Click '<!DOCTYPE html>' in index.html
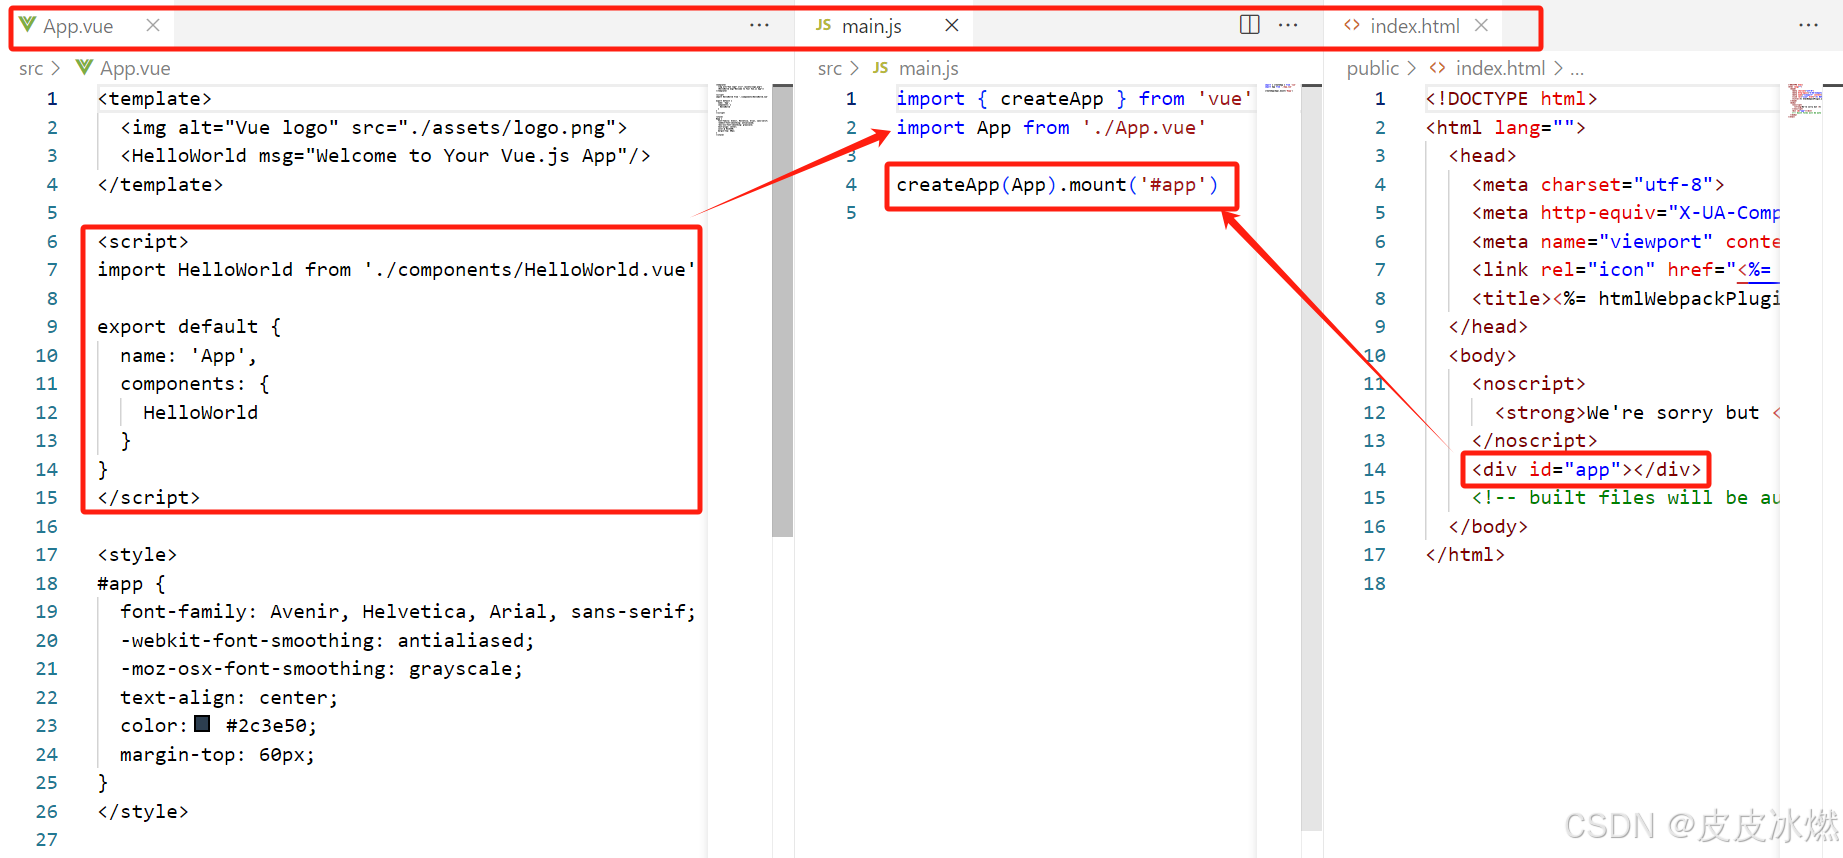The image size is (1843, 858). 1511,98
